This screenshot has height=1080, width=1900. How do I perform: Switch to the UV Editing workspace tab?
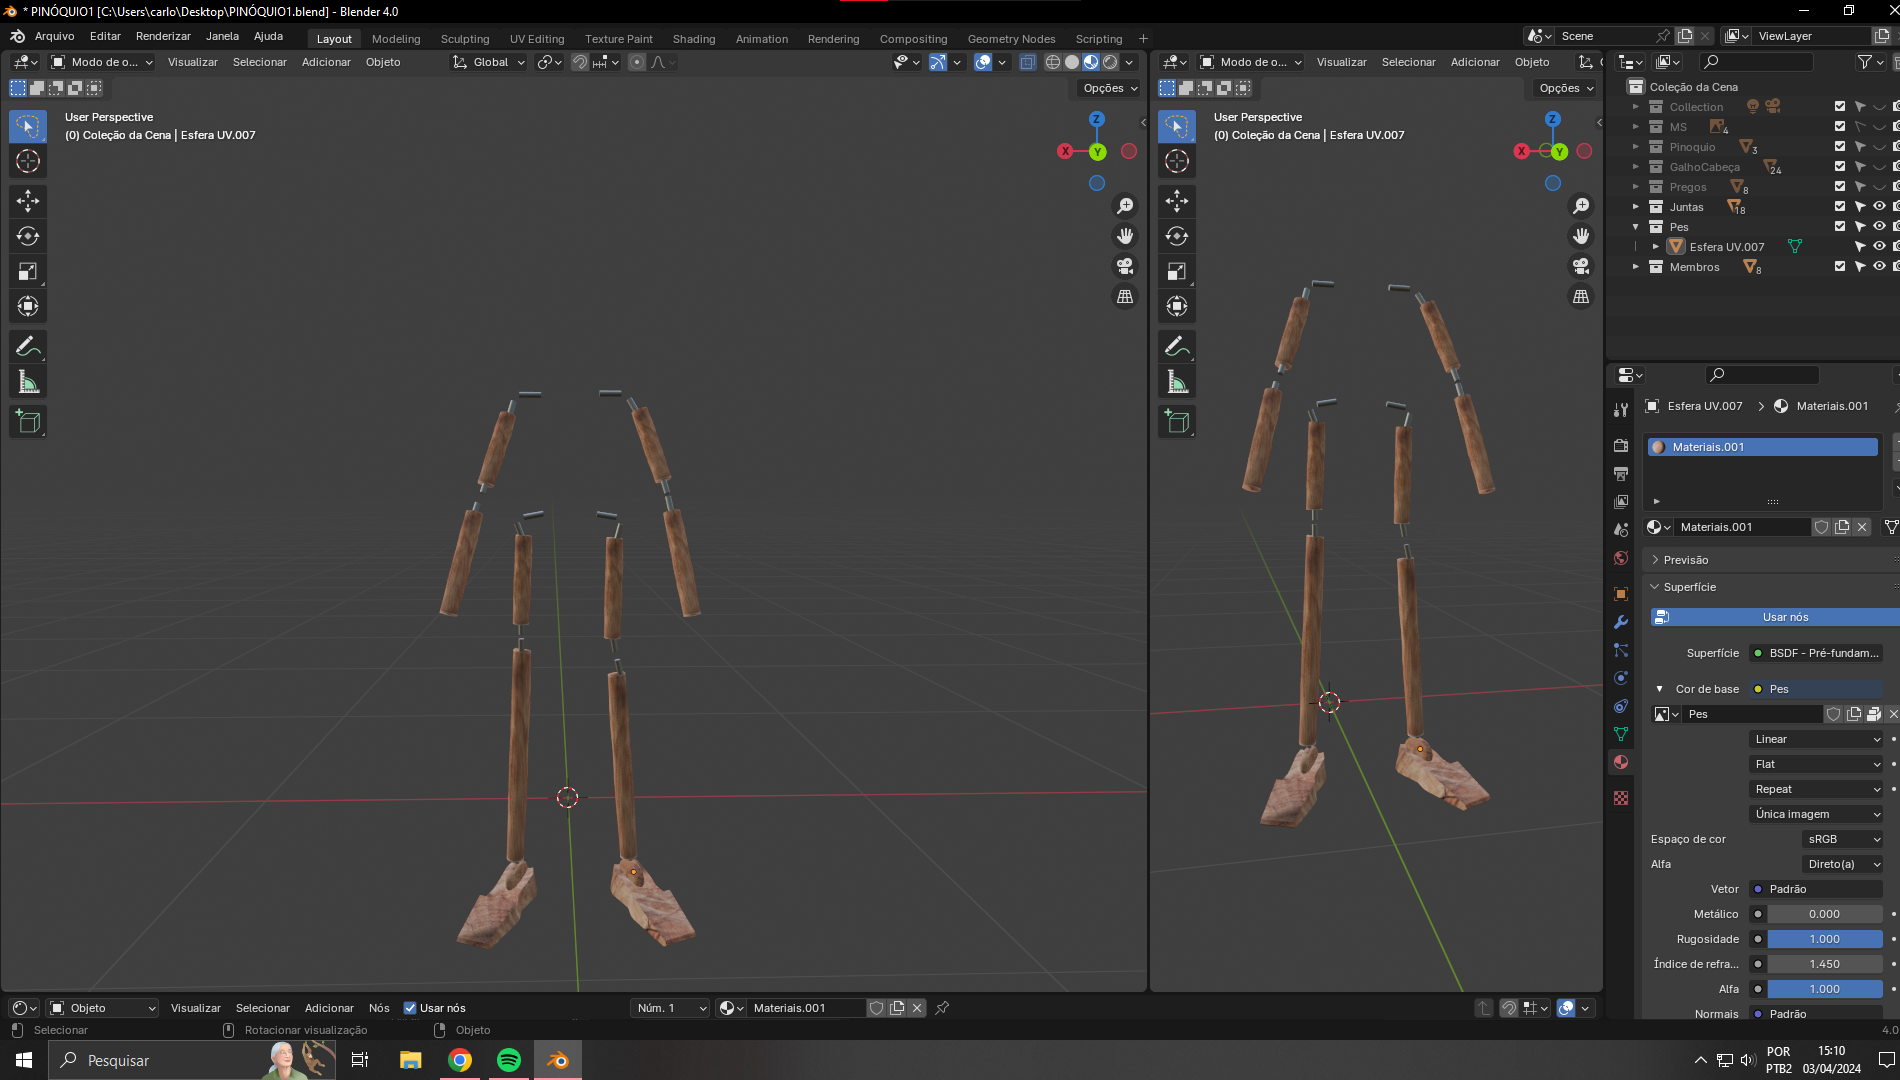pos(537,39)
